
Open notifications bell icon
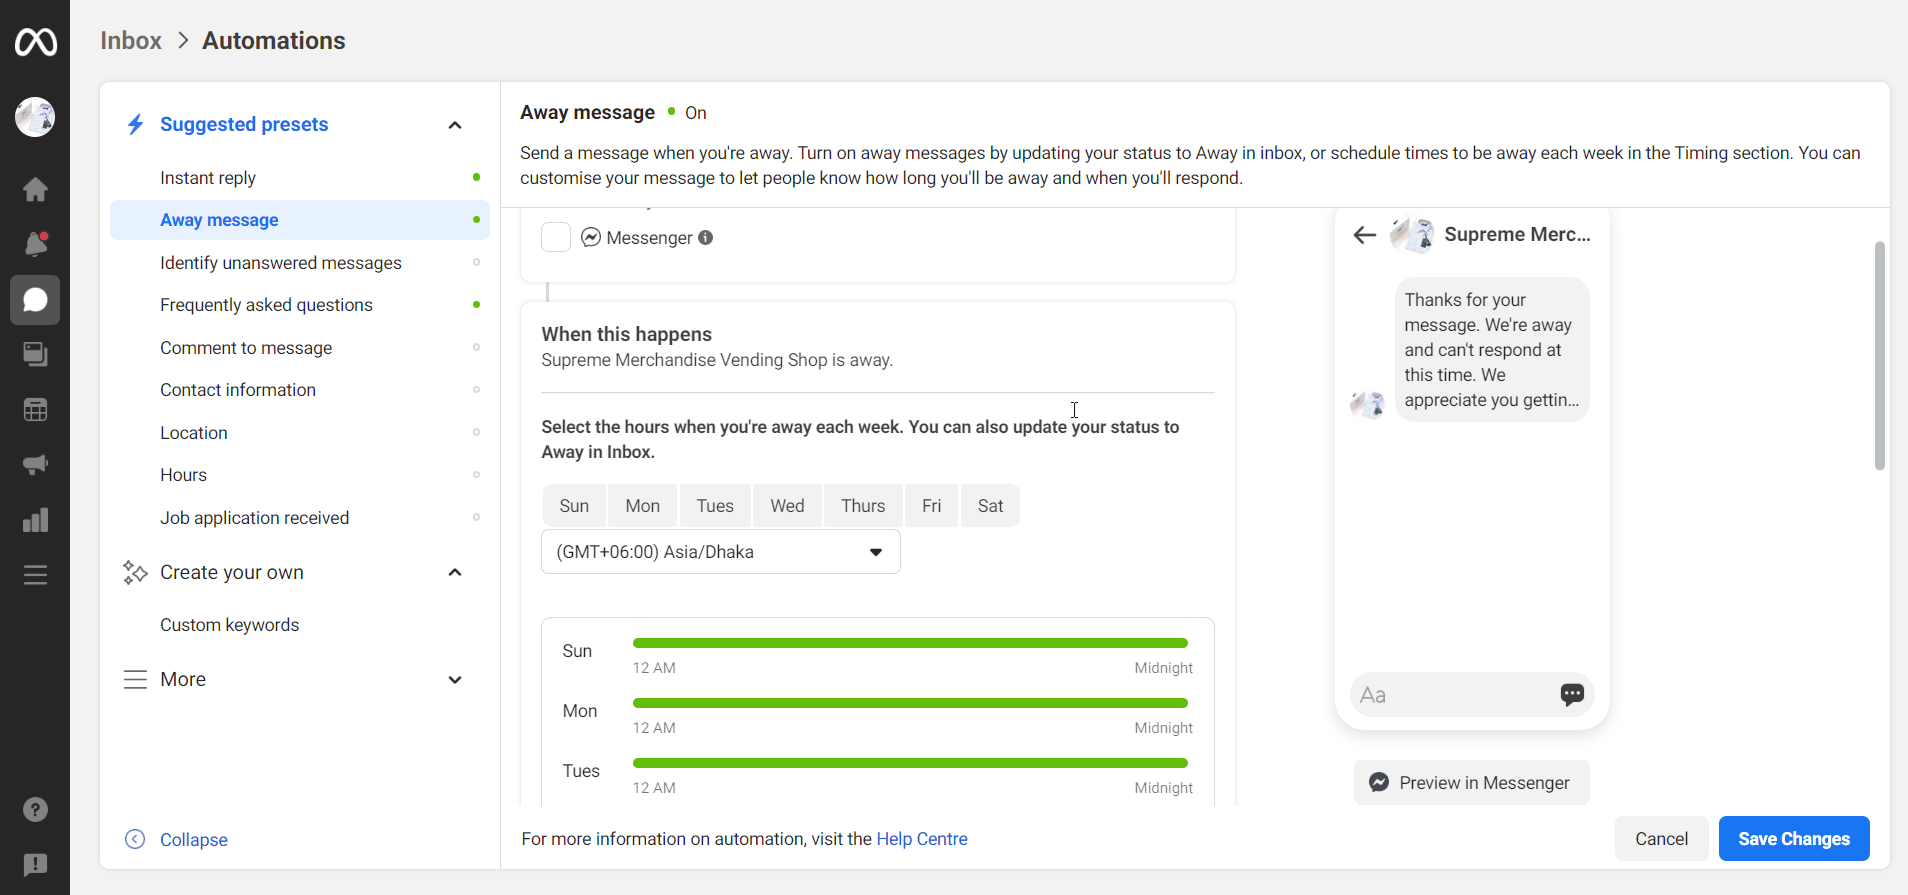(35, 244)
